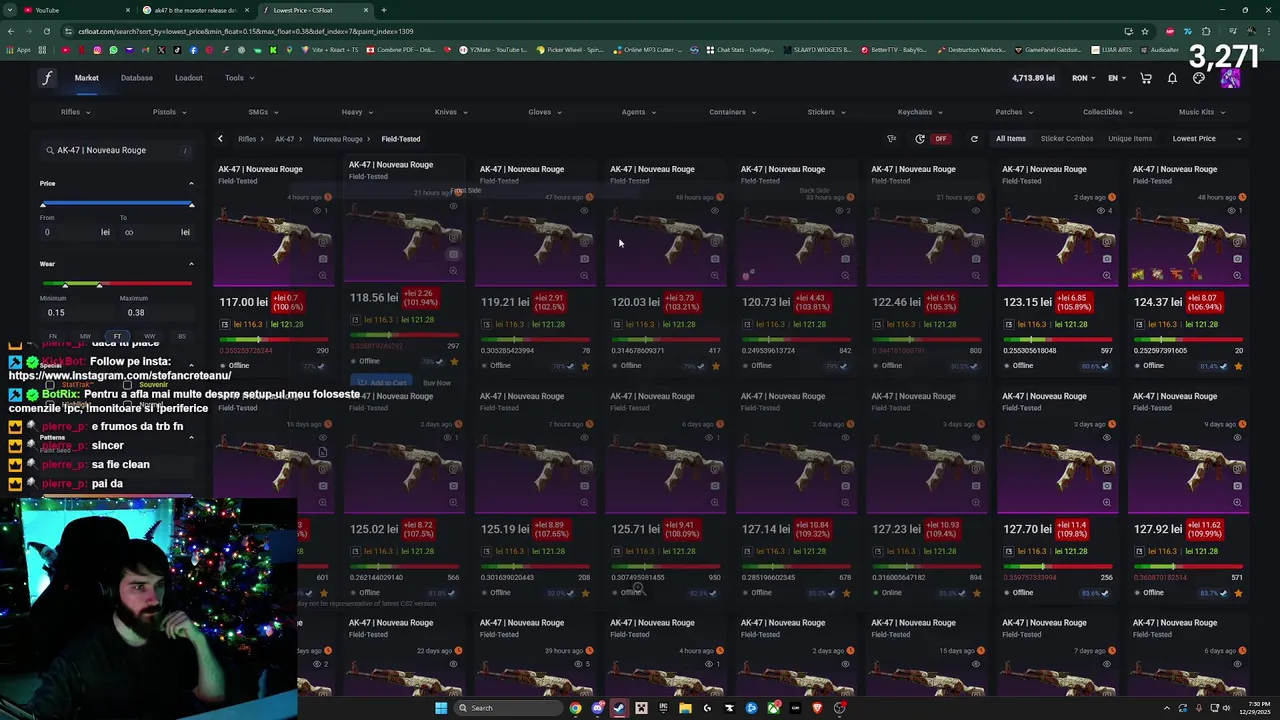Open the Rifles category dropdown
Viewport: 1280px width, 720px height.
click(x=75, y=112)
